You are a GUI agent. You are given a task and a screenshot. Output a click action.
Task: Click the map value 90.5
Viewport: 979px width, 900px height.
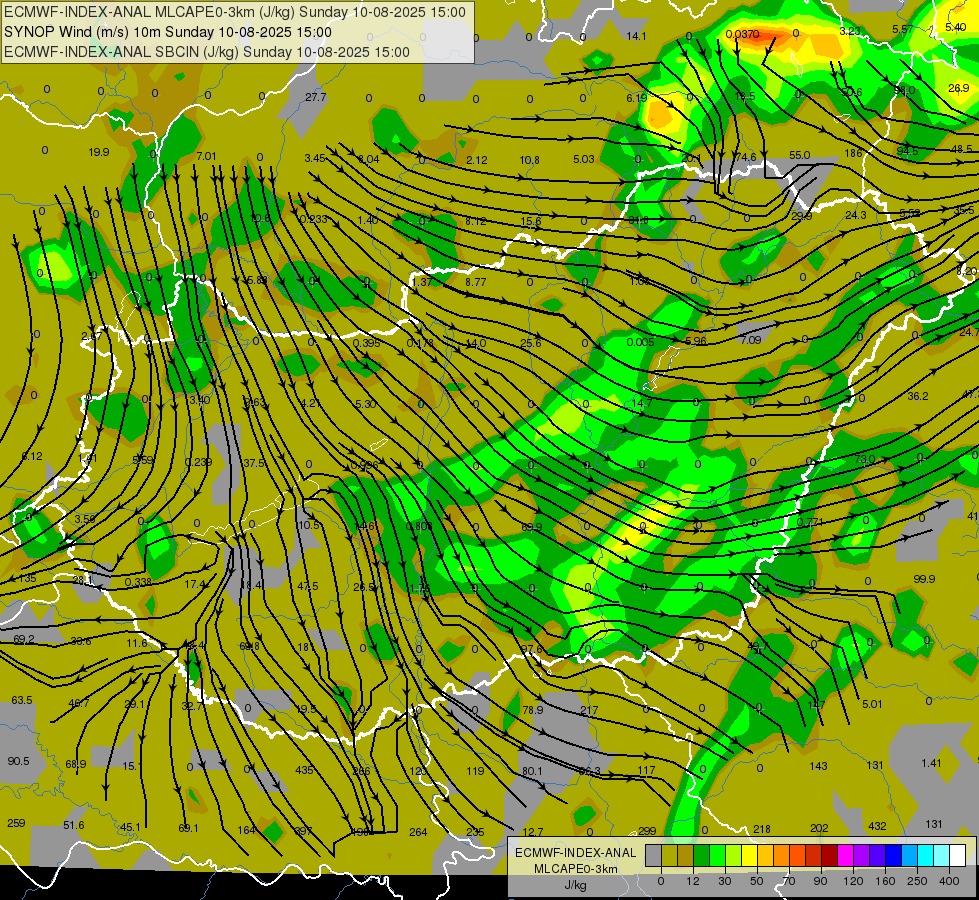18,761
